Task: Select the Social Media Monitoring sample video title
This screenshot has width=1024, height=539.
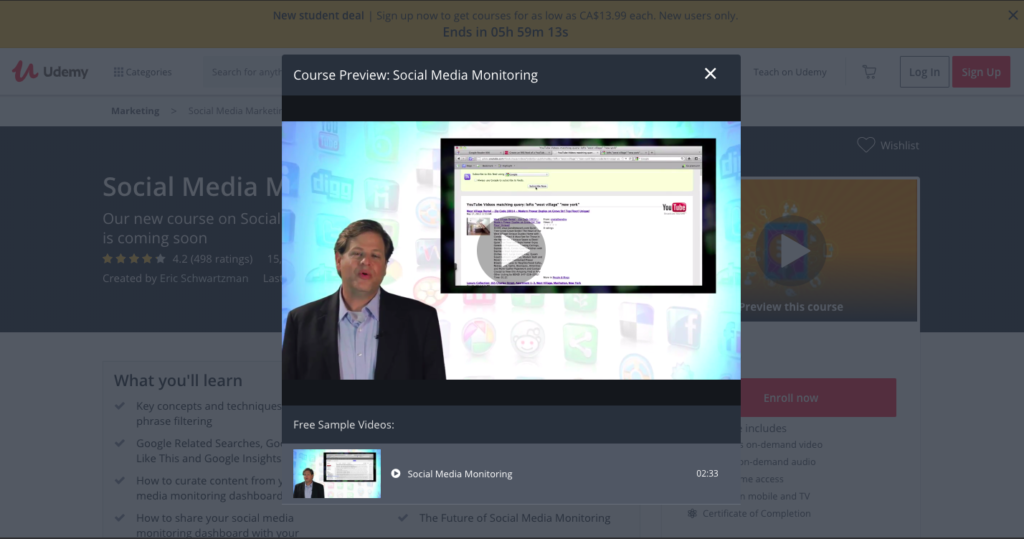Action: pyautogui.click(x=460, y=474)
